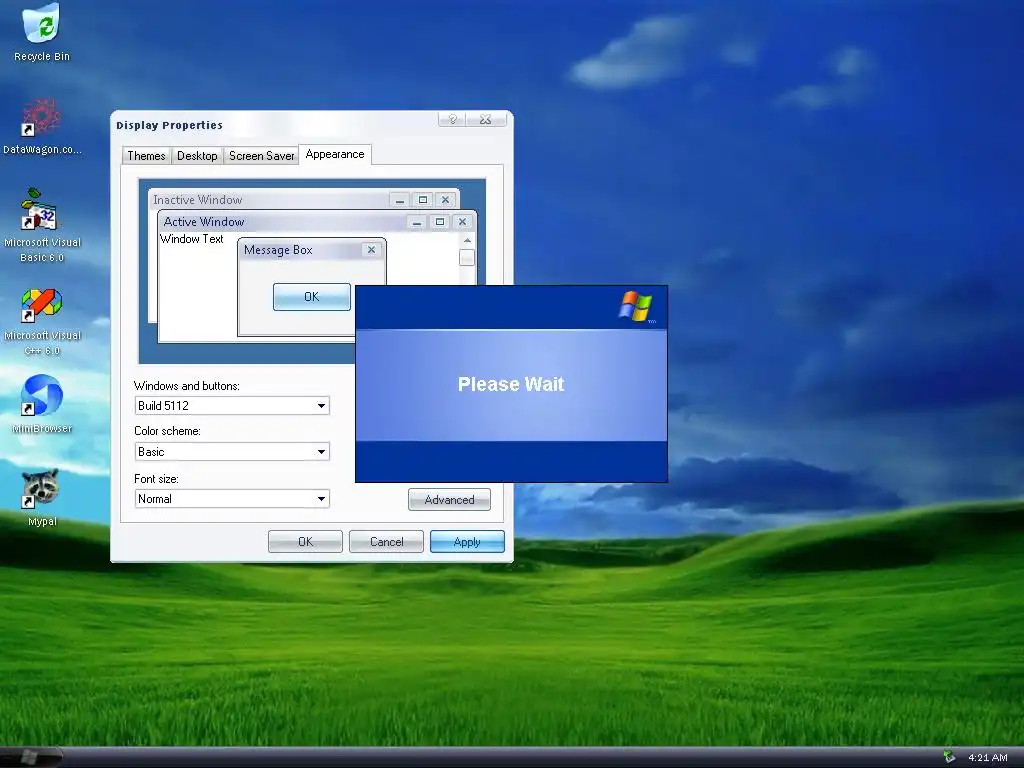Switch to the Desktop tab
The width and height of the screenshot is (1024, 768).
click(x=197, y=156)
